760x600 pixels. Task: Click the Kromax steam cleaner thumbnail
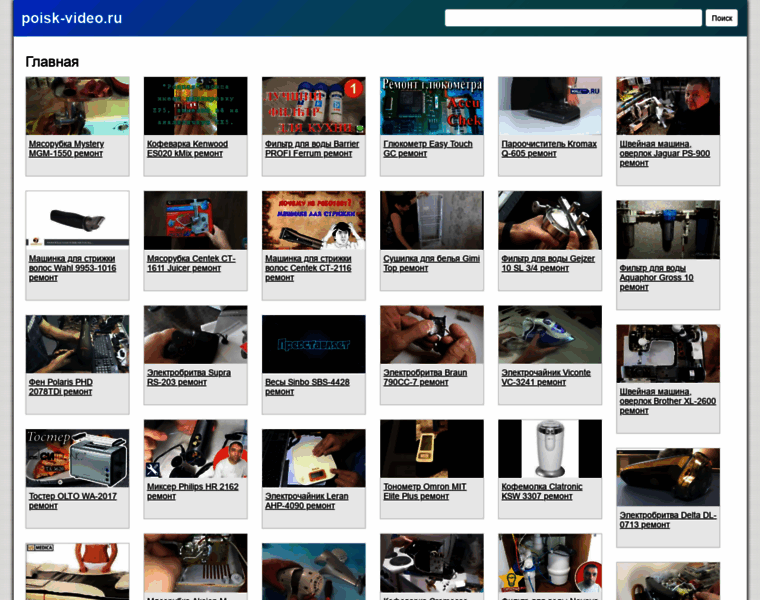(550, 106)
